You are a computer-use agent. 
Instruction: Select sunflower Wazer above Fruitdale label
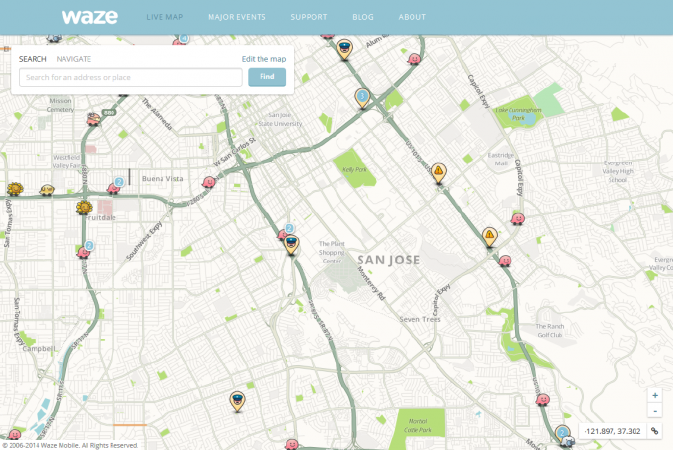(84, 208)
